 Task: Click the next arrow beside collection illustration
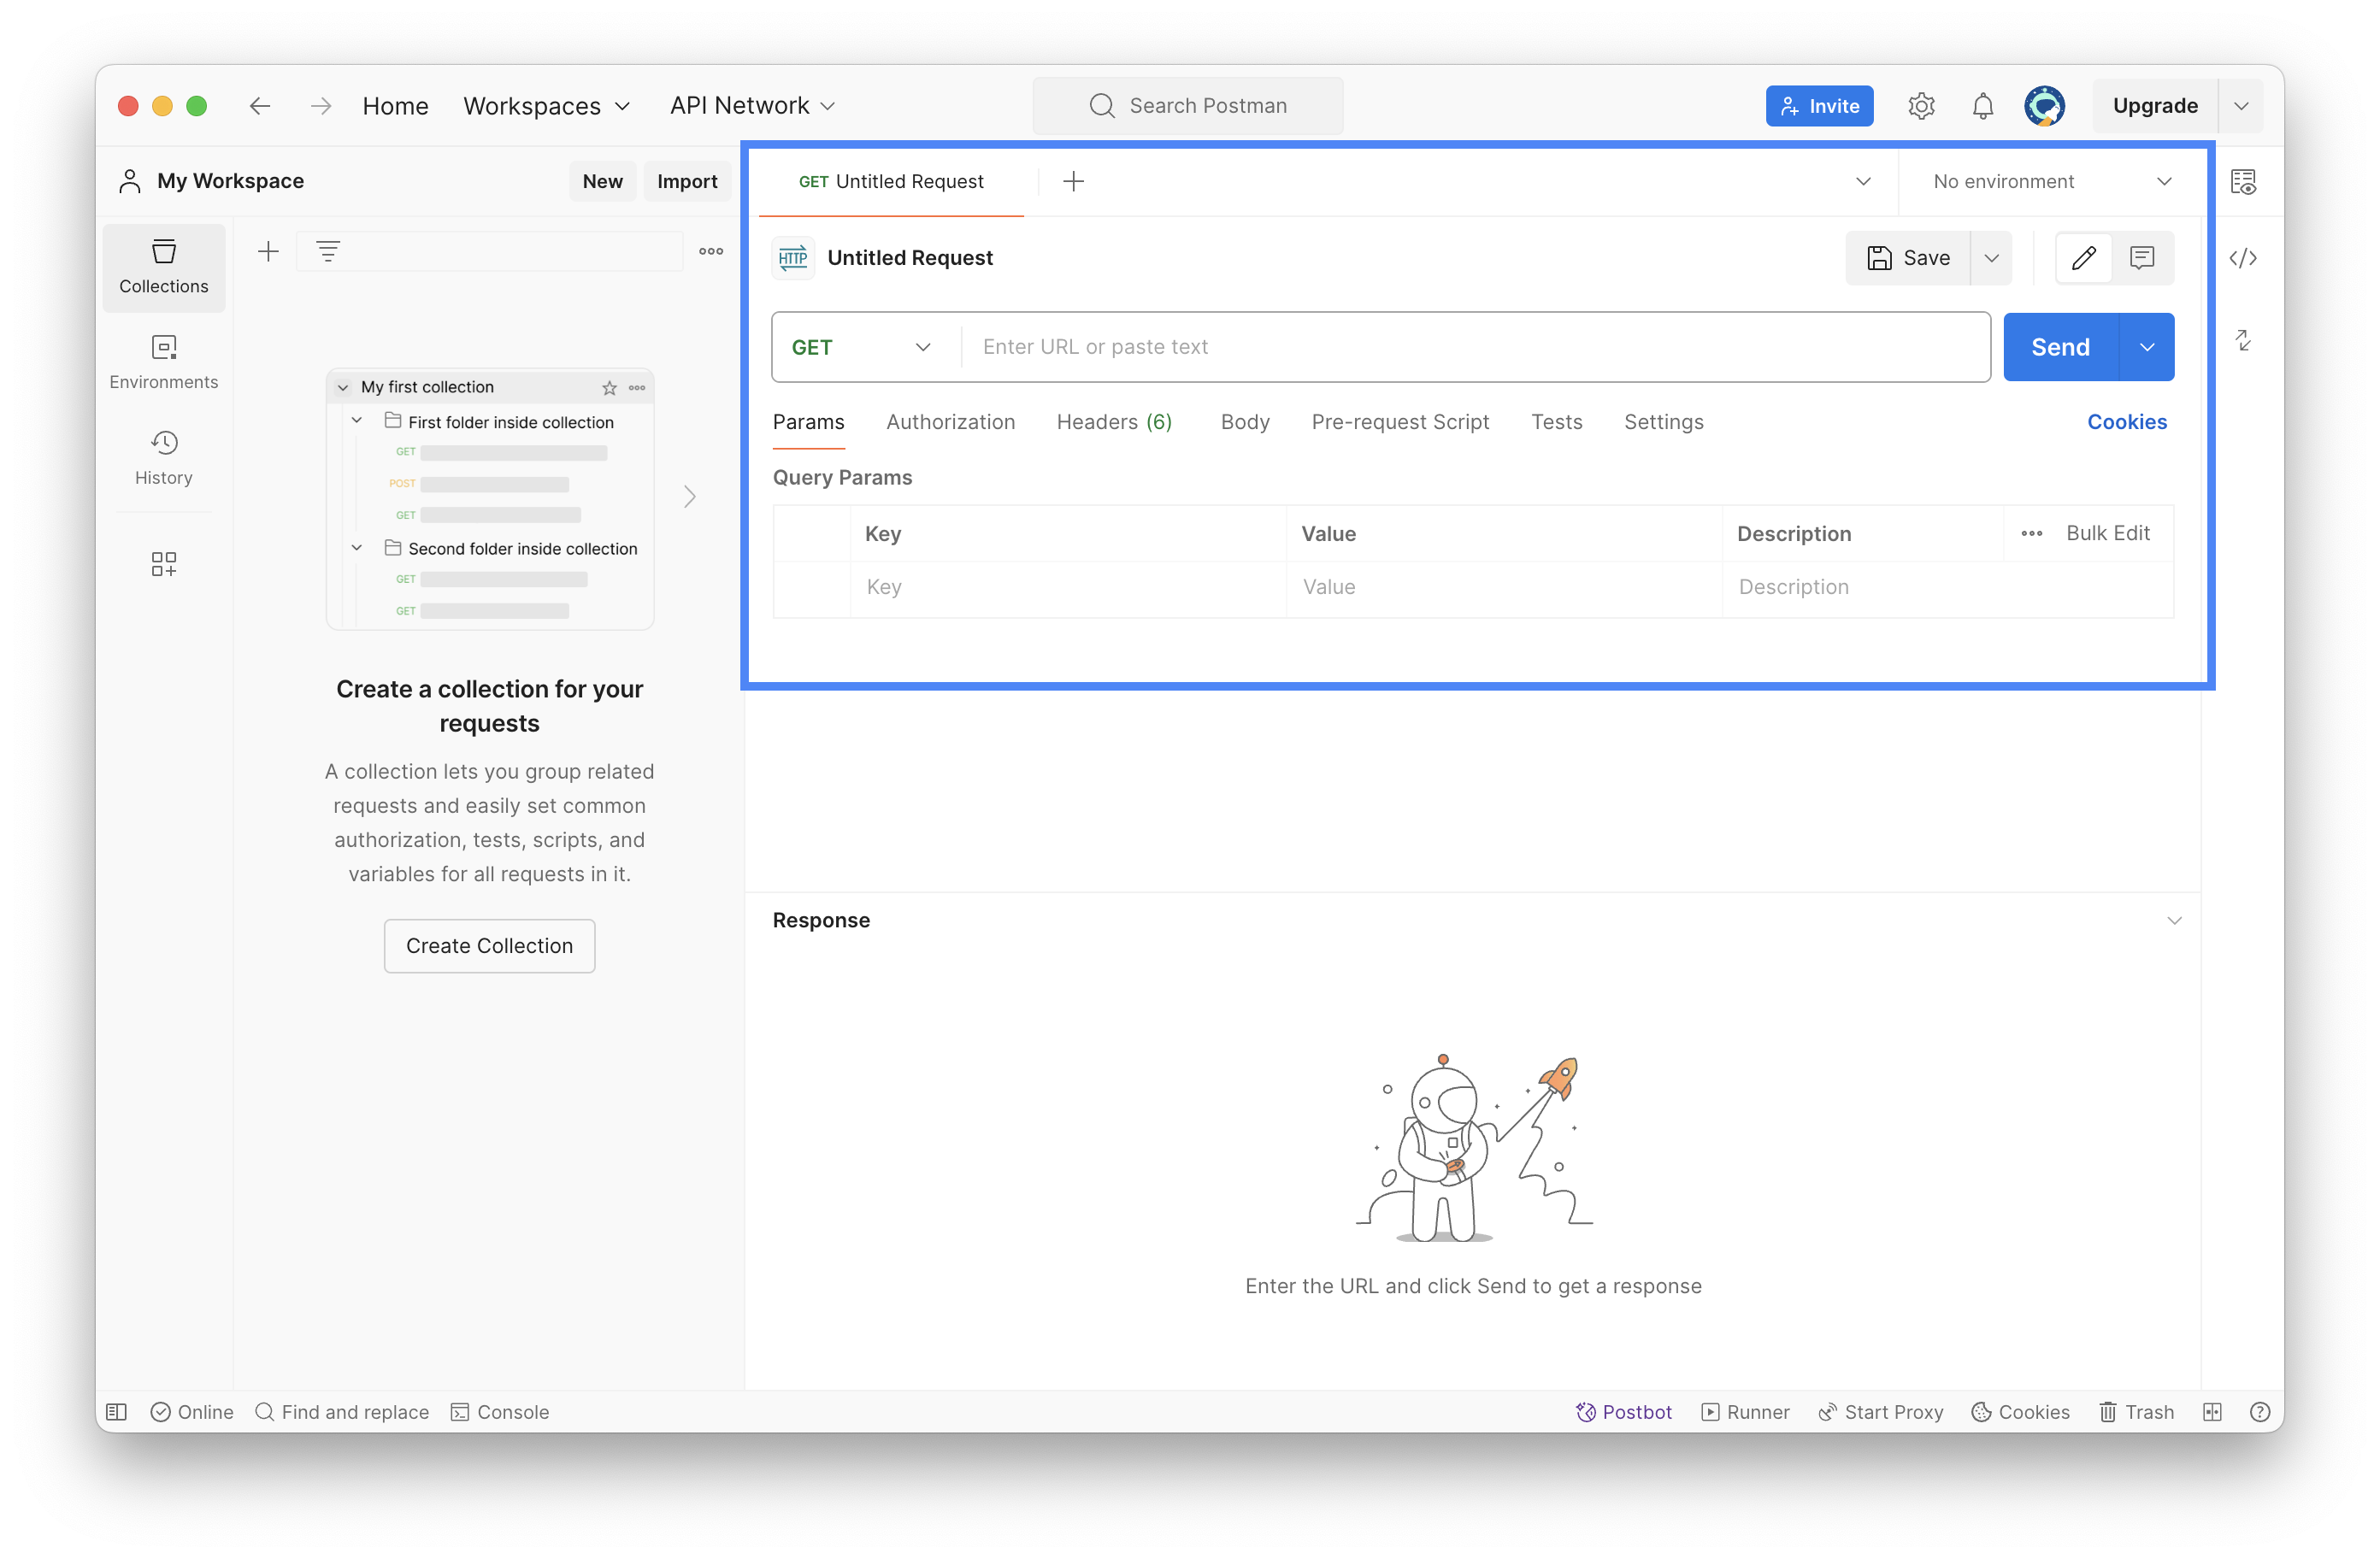click(689, 497)
